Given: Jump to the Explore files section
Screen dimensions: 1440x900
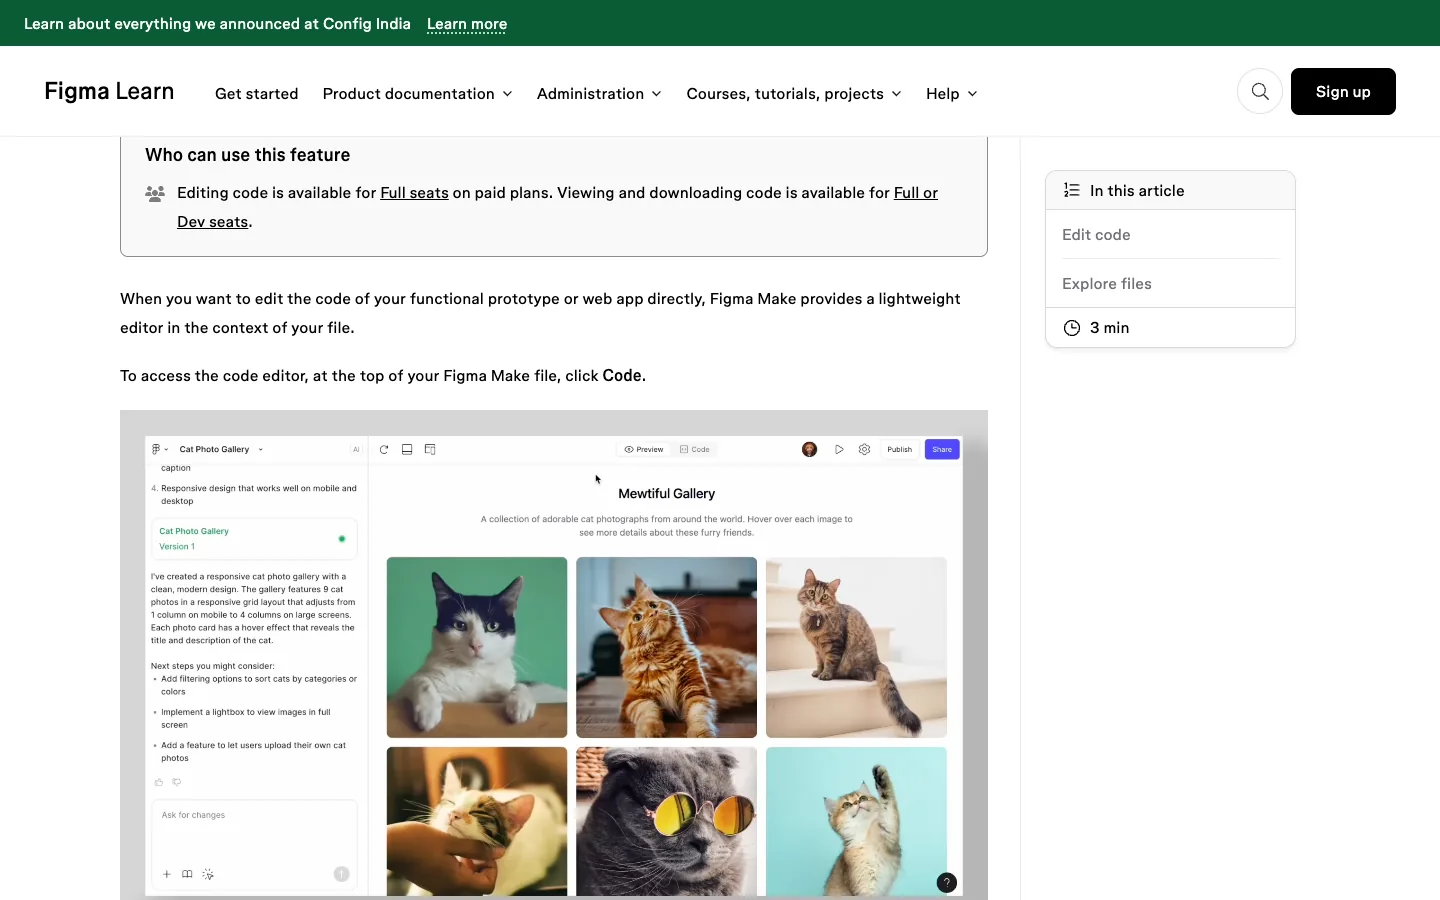Looking at the screenshot, I should [x=1107, y=284].
